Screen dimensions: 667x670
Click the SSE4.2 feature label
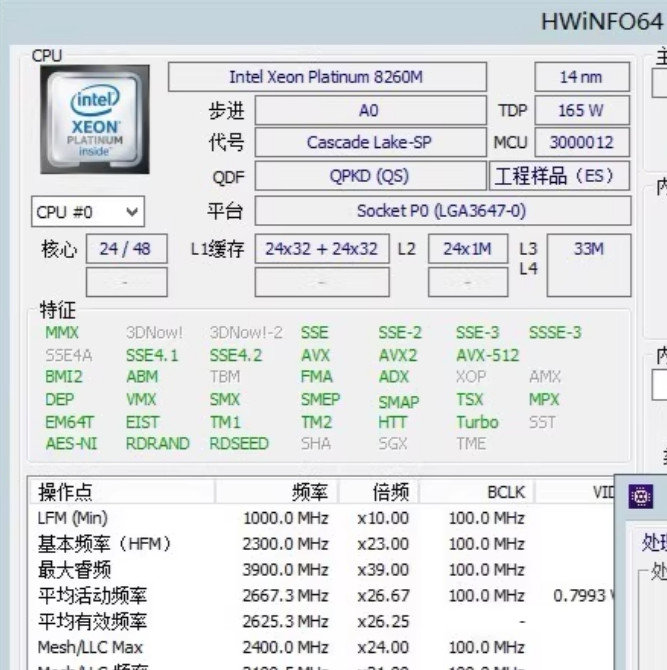tap(236, 355)
